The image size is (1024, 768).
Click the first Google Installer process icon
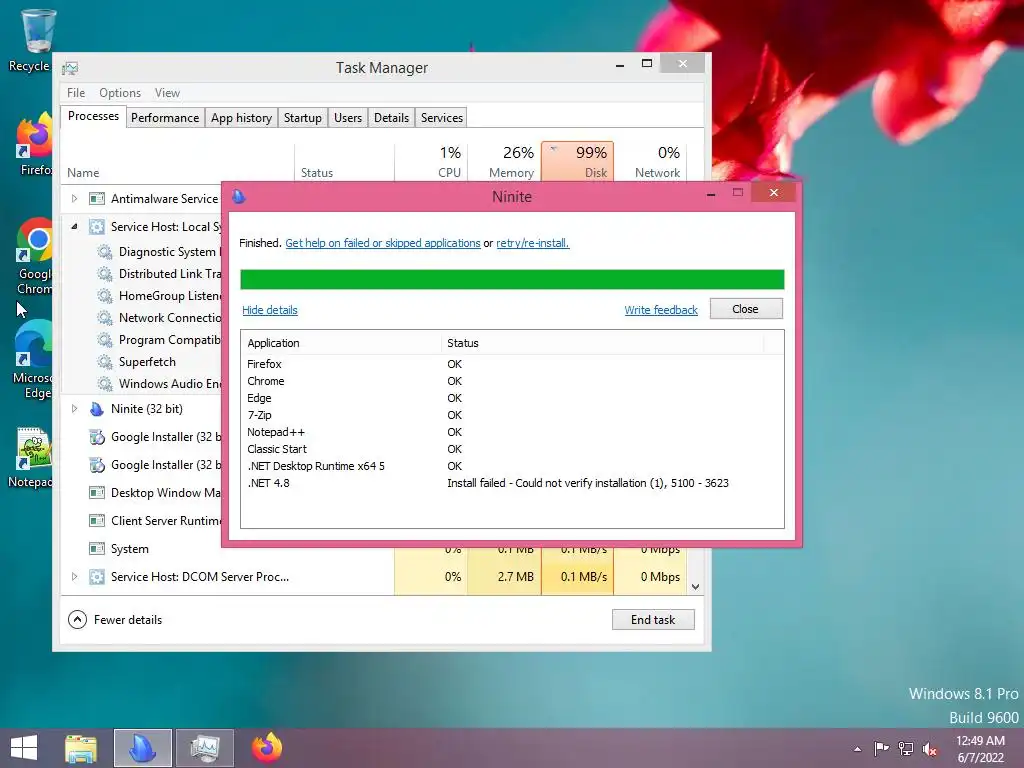coord(97,437)
